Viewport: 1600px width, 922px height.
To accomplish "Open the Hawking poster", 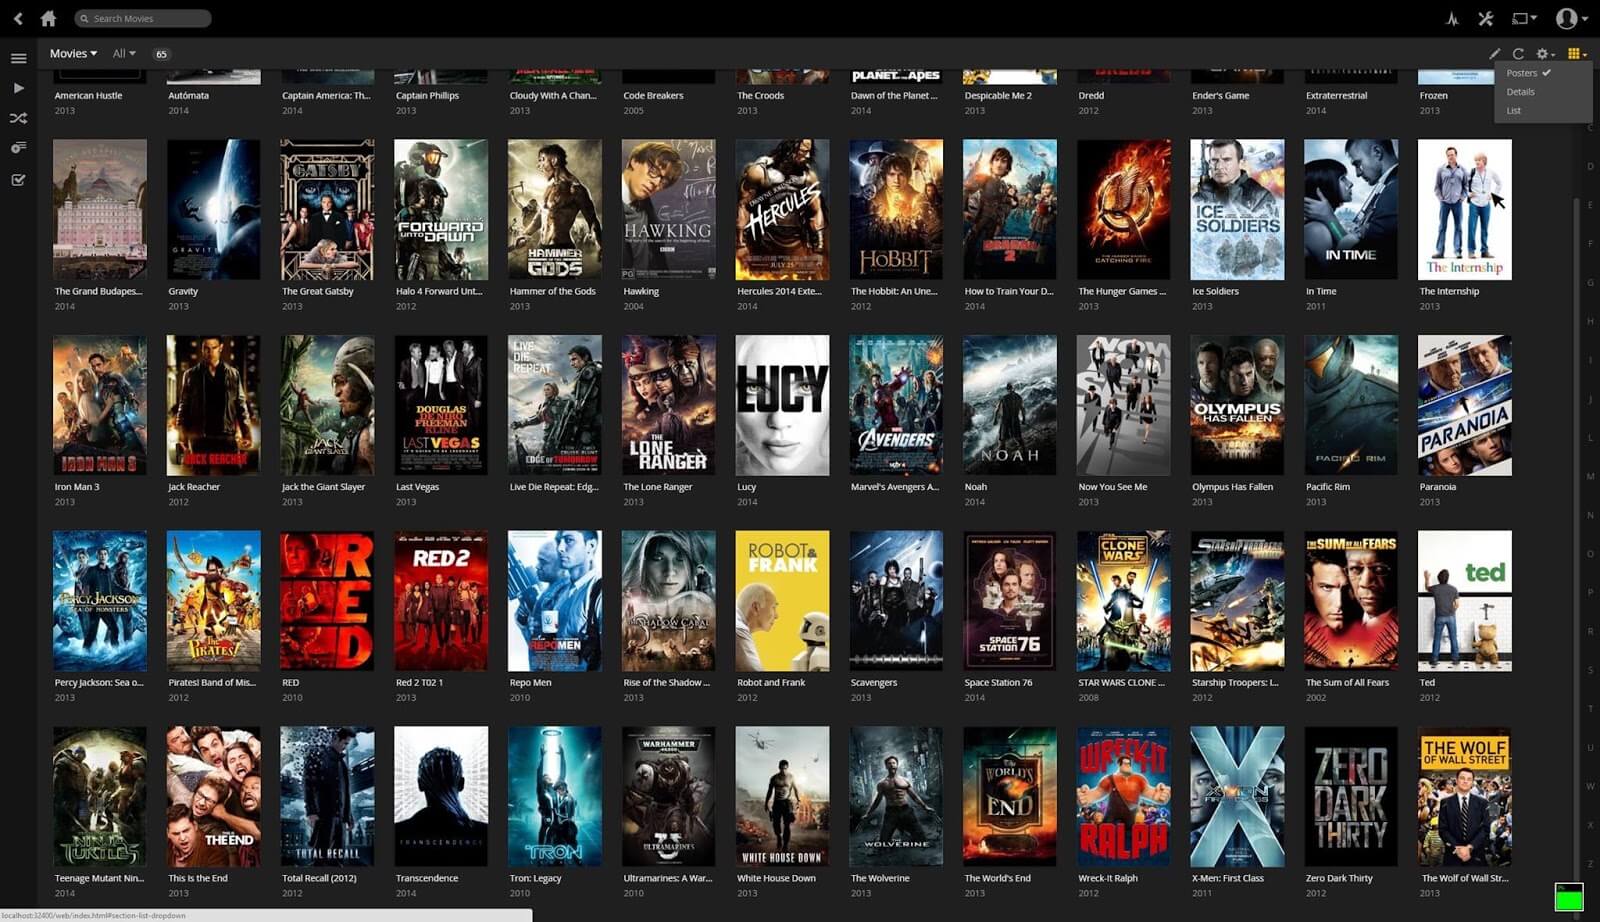I will 668,209.
